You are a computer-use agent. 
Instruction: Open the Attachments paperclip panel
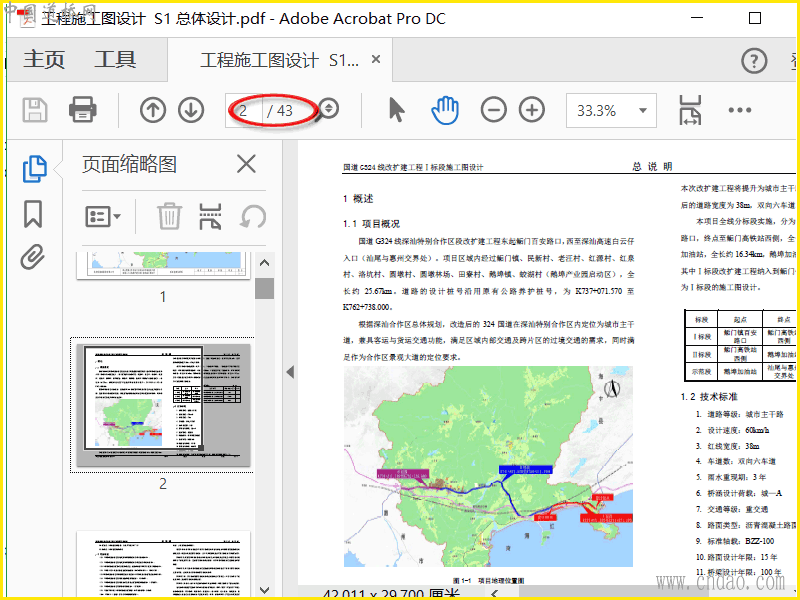[33, 257]
